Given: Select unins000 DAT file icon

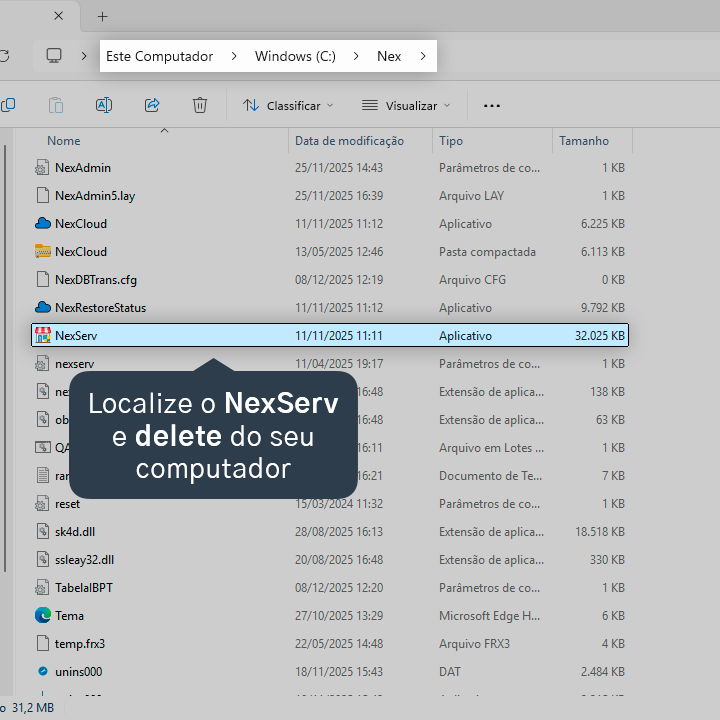Looking at the screenshot, I should (42, 672).
